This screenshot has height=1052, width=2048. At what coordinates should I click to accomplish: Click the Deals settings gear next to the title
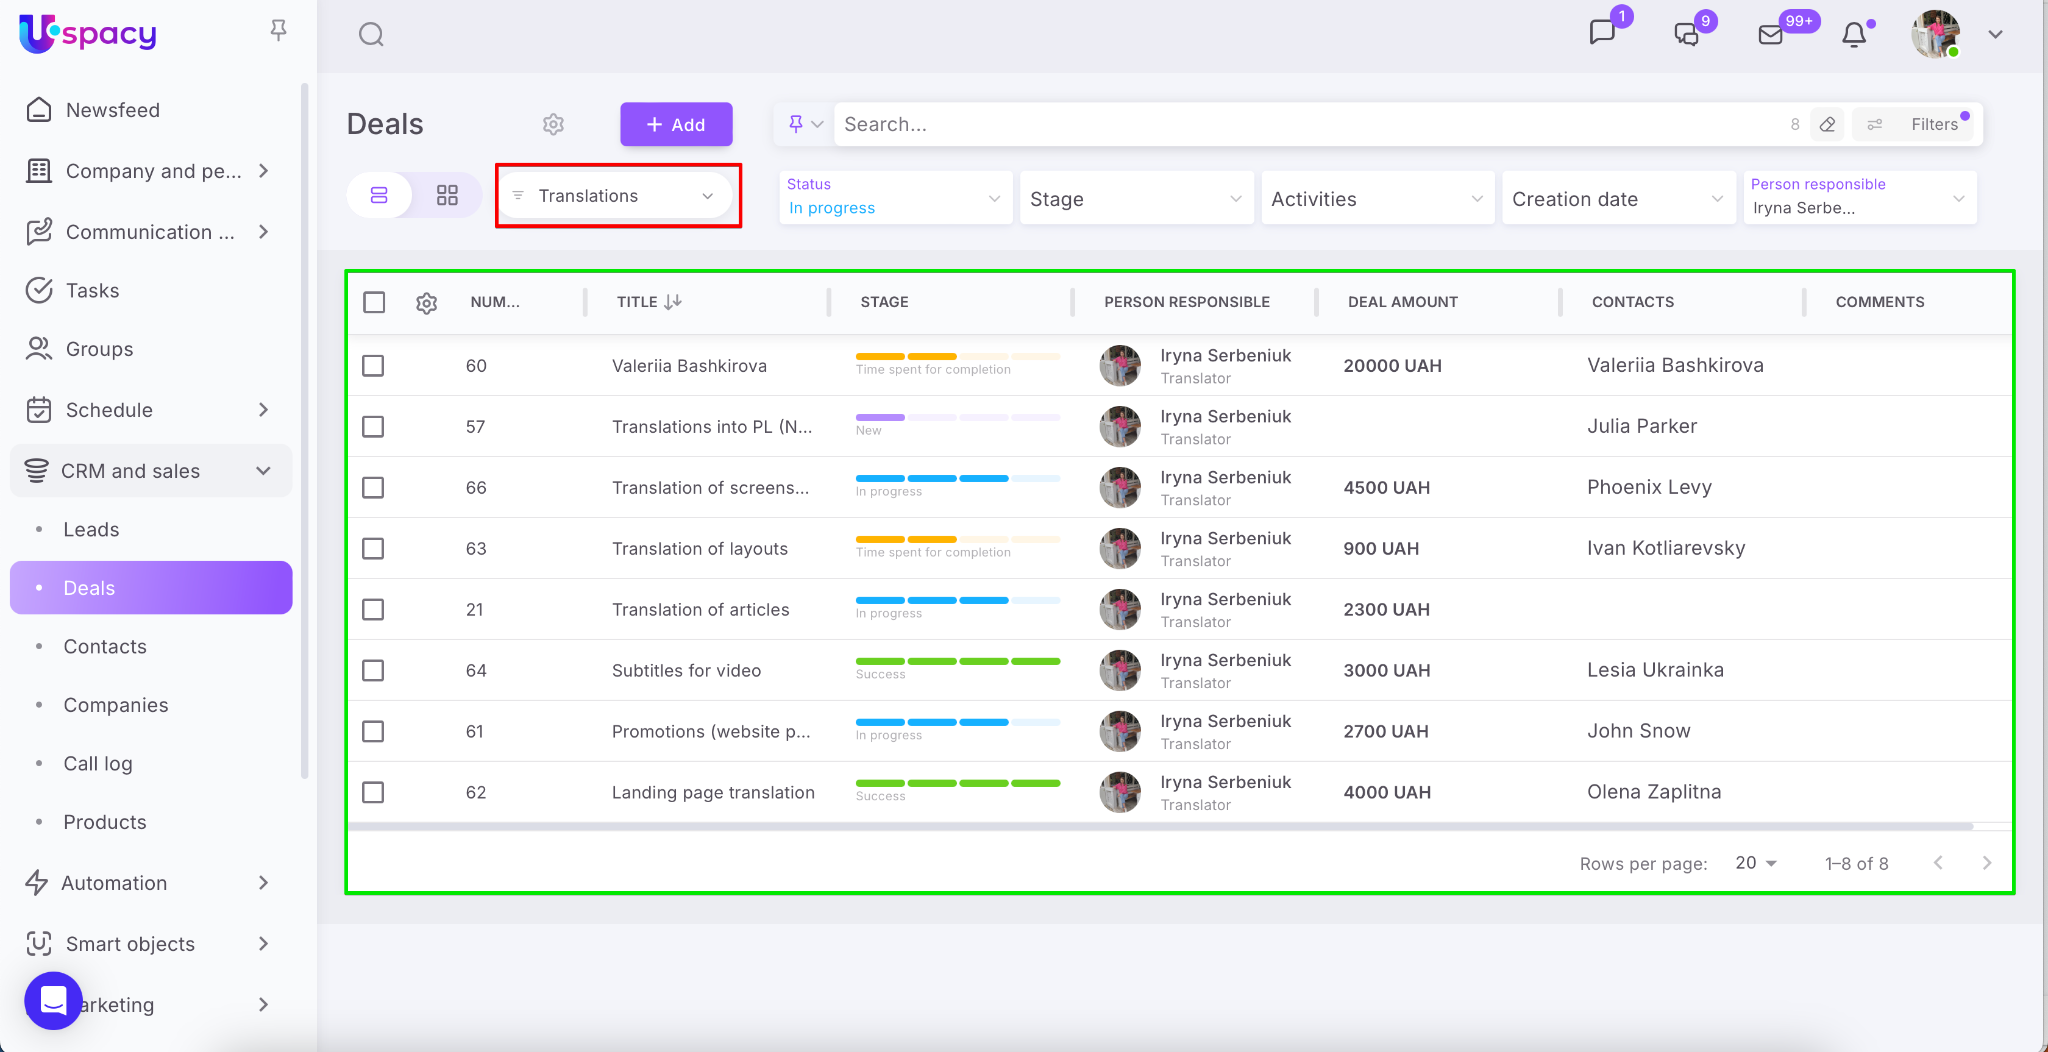pyautogui.click(x=553, y=124)
